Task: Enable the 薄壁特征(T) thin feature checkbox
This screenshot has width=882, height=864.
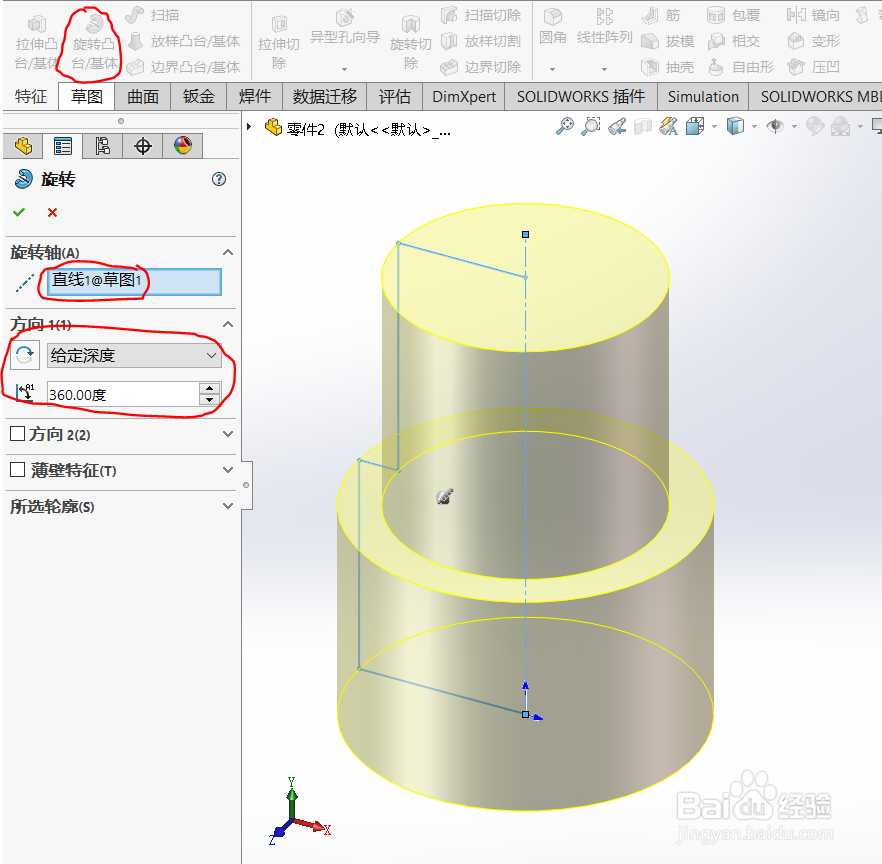Action: click(17, 469)
